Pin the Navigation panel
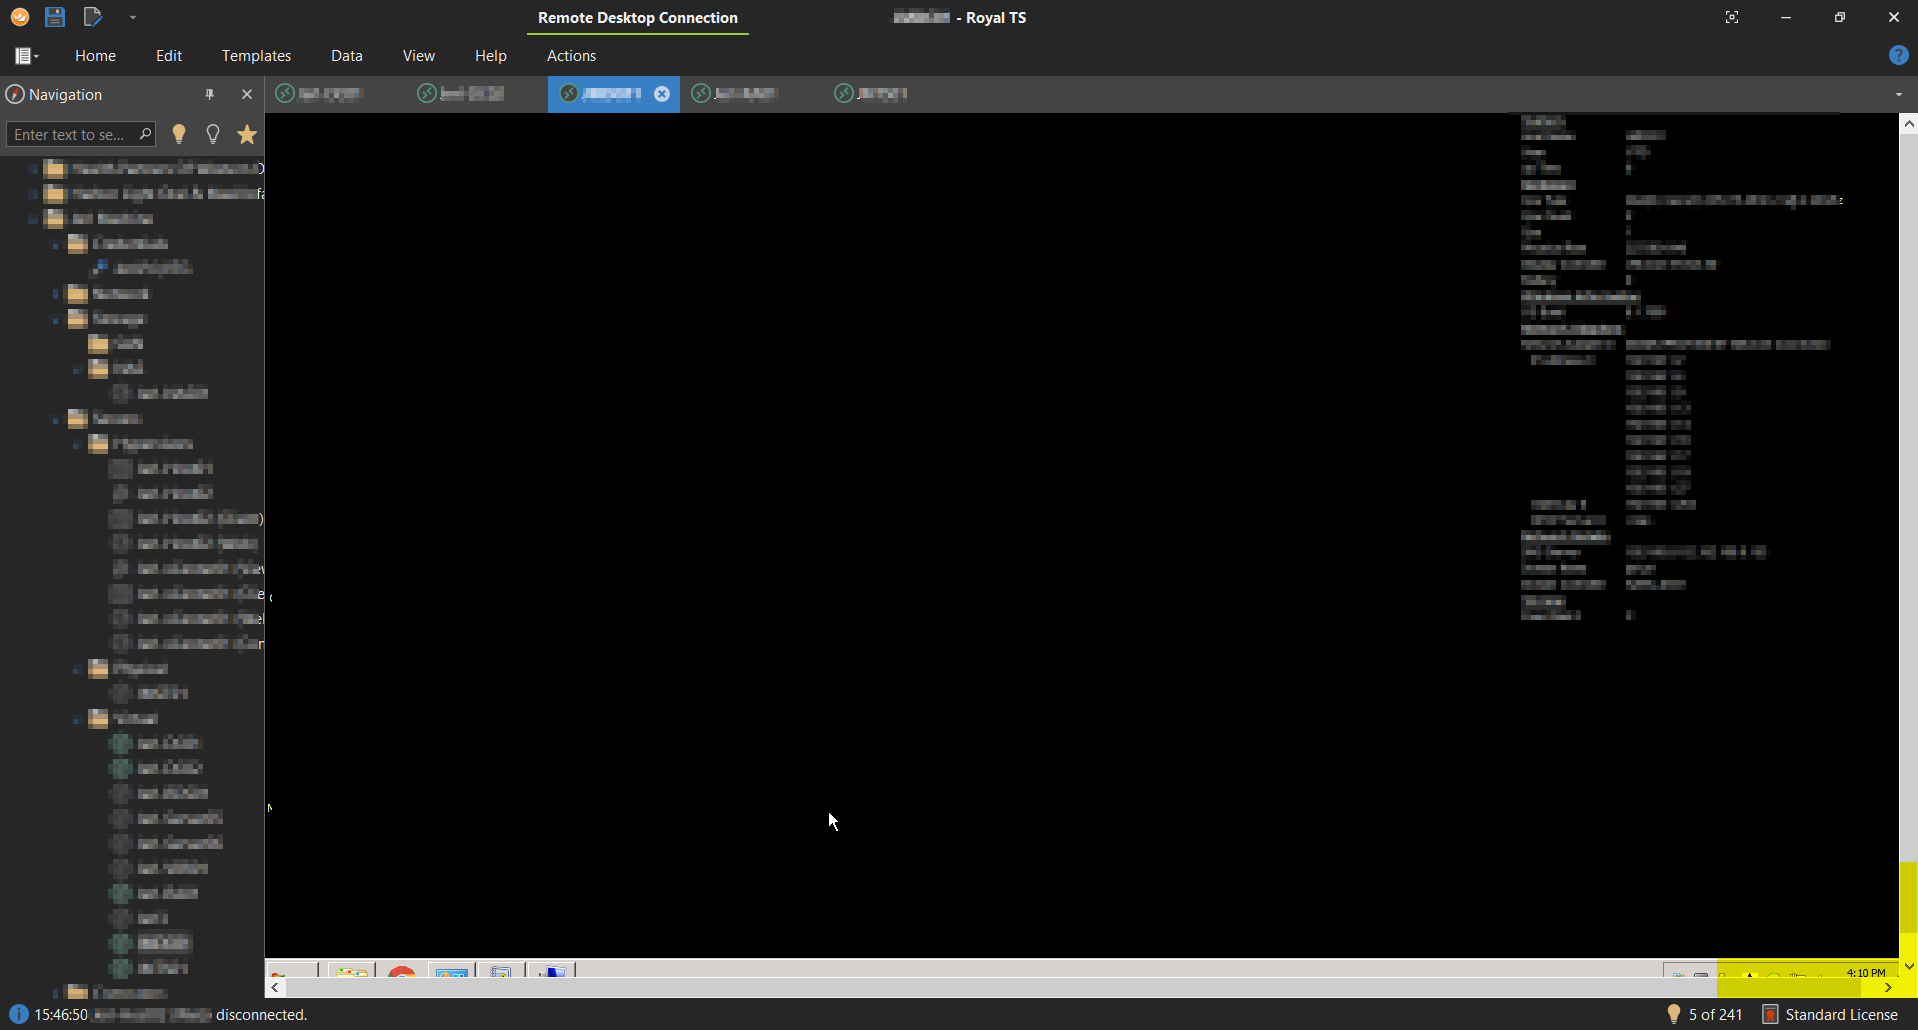This screenshot has width=1918, height=1030. coord(210,94)
